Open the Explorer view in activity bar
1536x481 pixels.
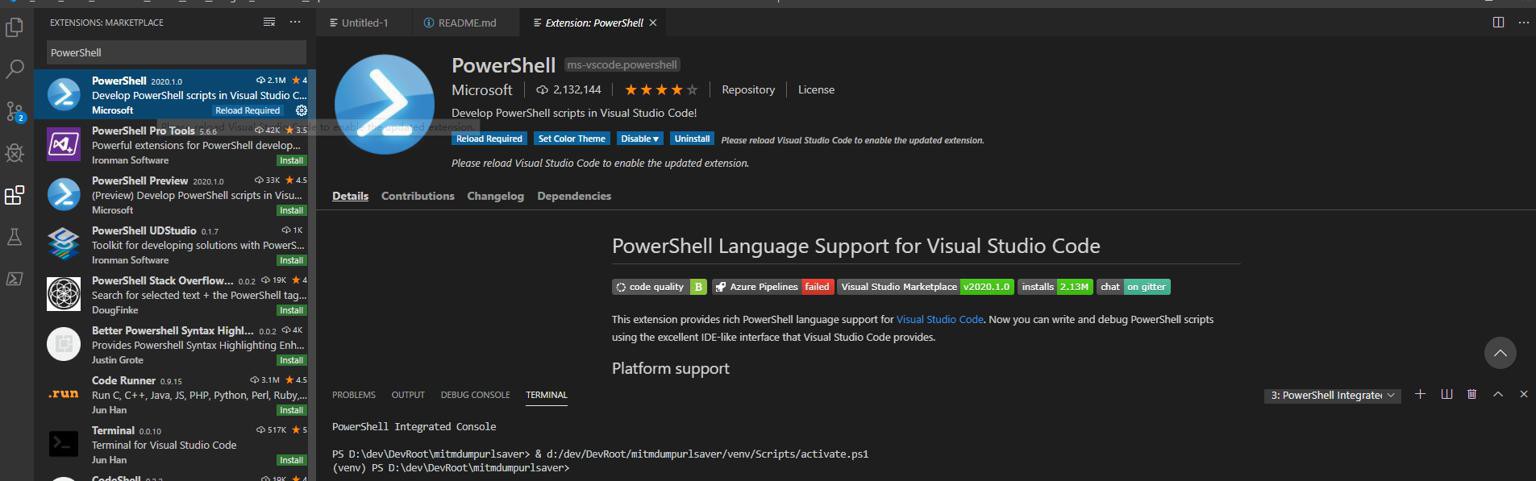pyautogui.click(x=15, y=27)
